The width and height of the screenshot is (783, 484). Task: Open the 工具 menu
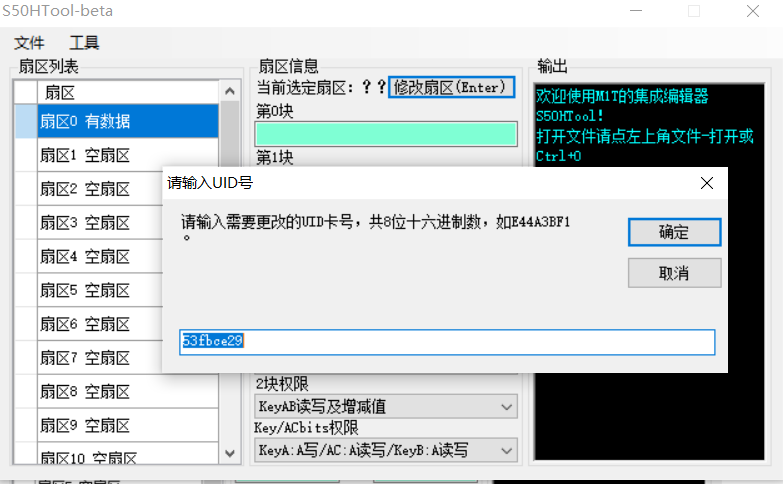point(84,43)
